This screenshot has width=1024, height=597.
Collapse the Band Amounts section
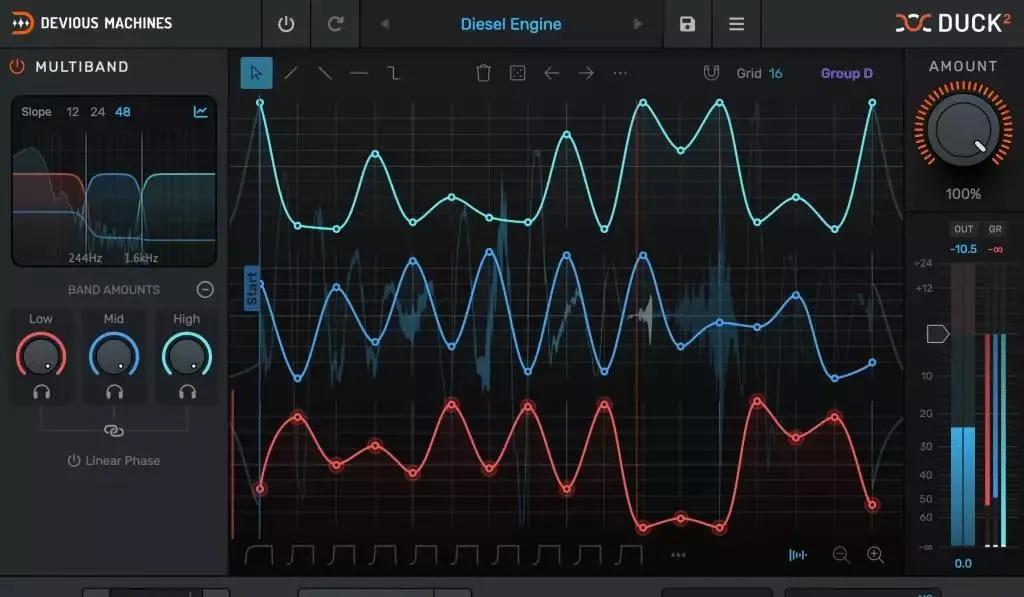tap(205, 290)
